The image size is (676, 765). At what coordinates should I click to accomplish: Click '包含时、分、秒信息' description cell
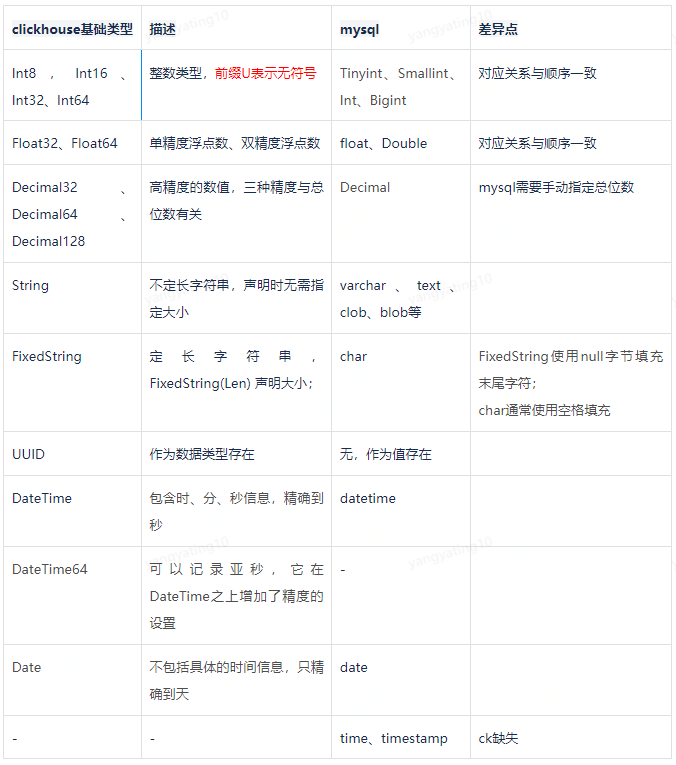tap(236, 511)
